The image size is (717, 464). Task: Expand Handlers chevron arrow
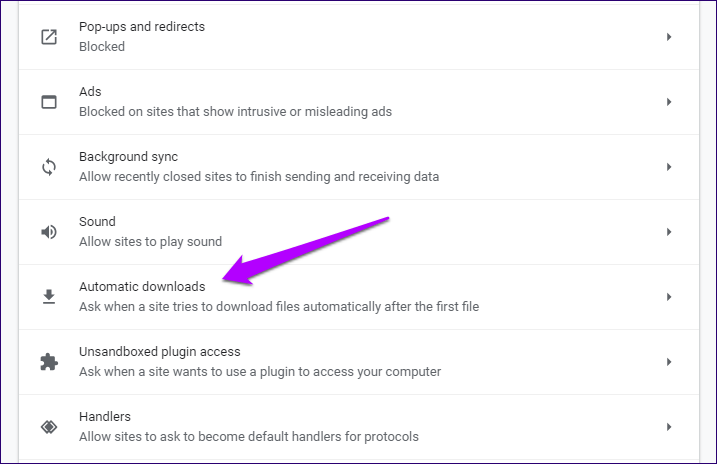pyautogui.click(x=669, y=427)
